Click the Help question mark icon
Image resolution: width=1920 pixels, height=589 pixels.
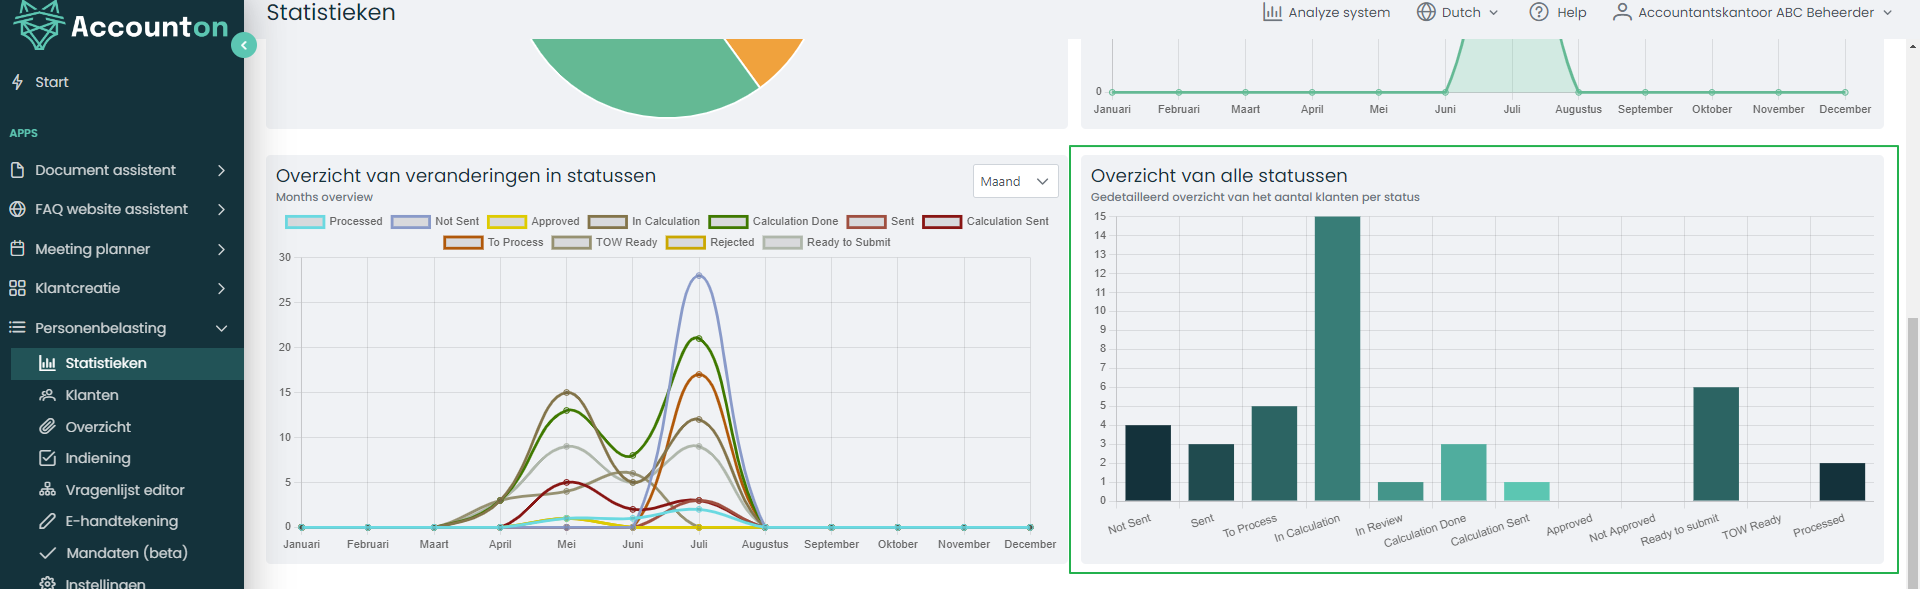[1539, 12]
